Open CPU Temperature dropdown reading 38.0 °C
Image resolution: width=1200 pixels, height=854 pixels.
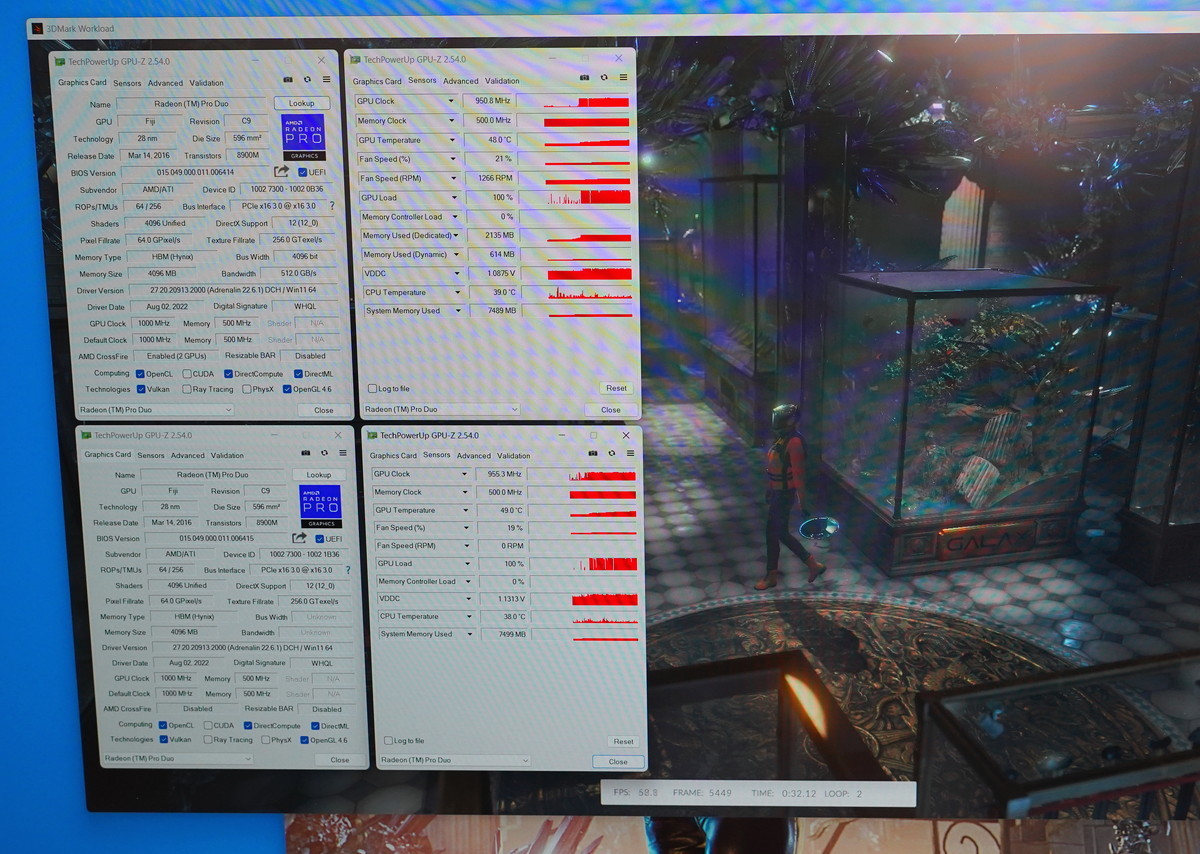pyautogui.click(x=467, y=616)
